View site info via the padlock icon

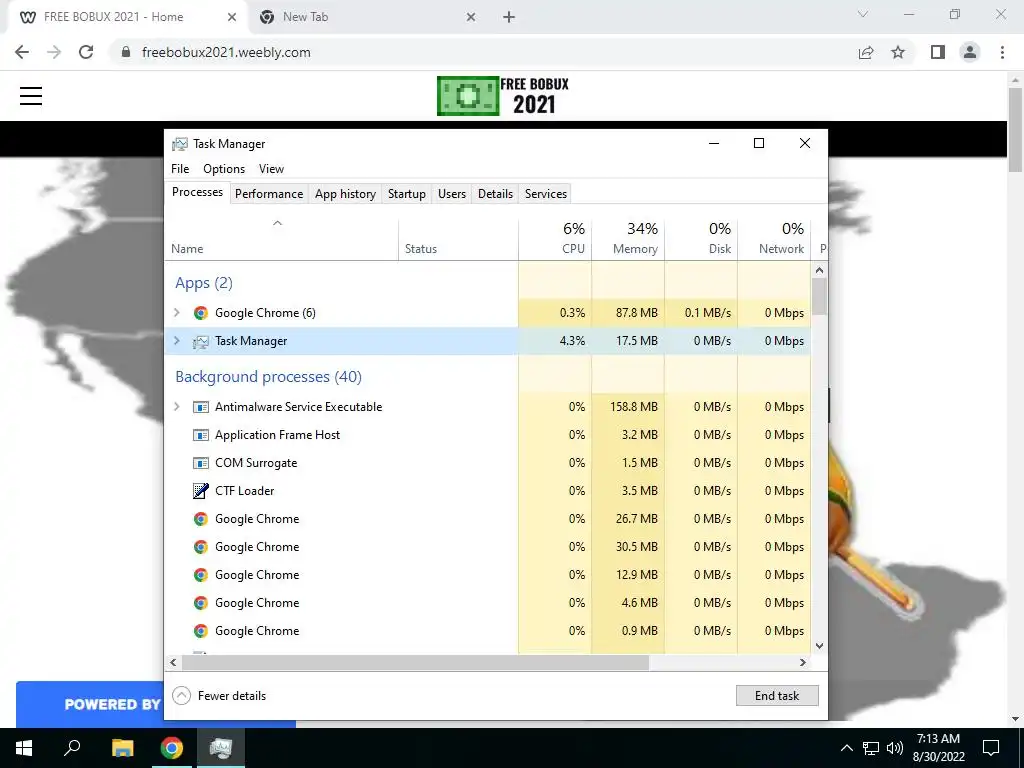(x=126, y=52)
